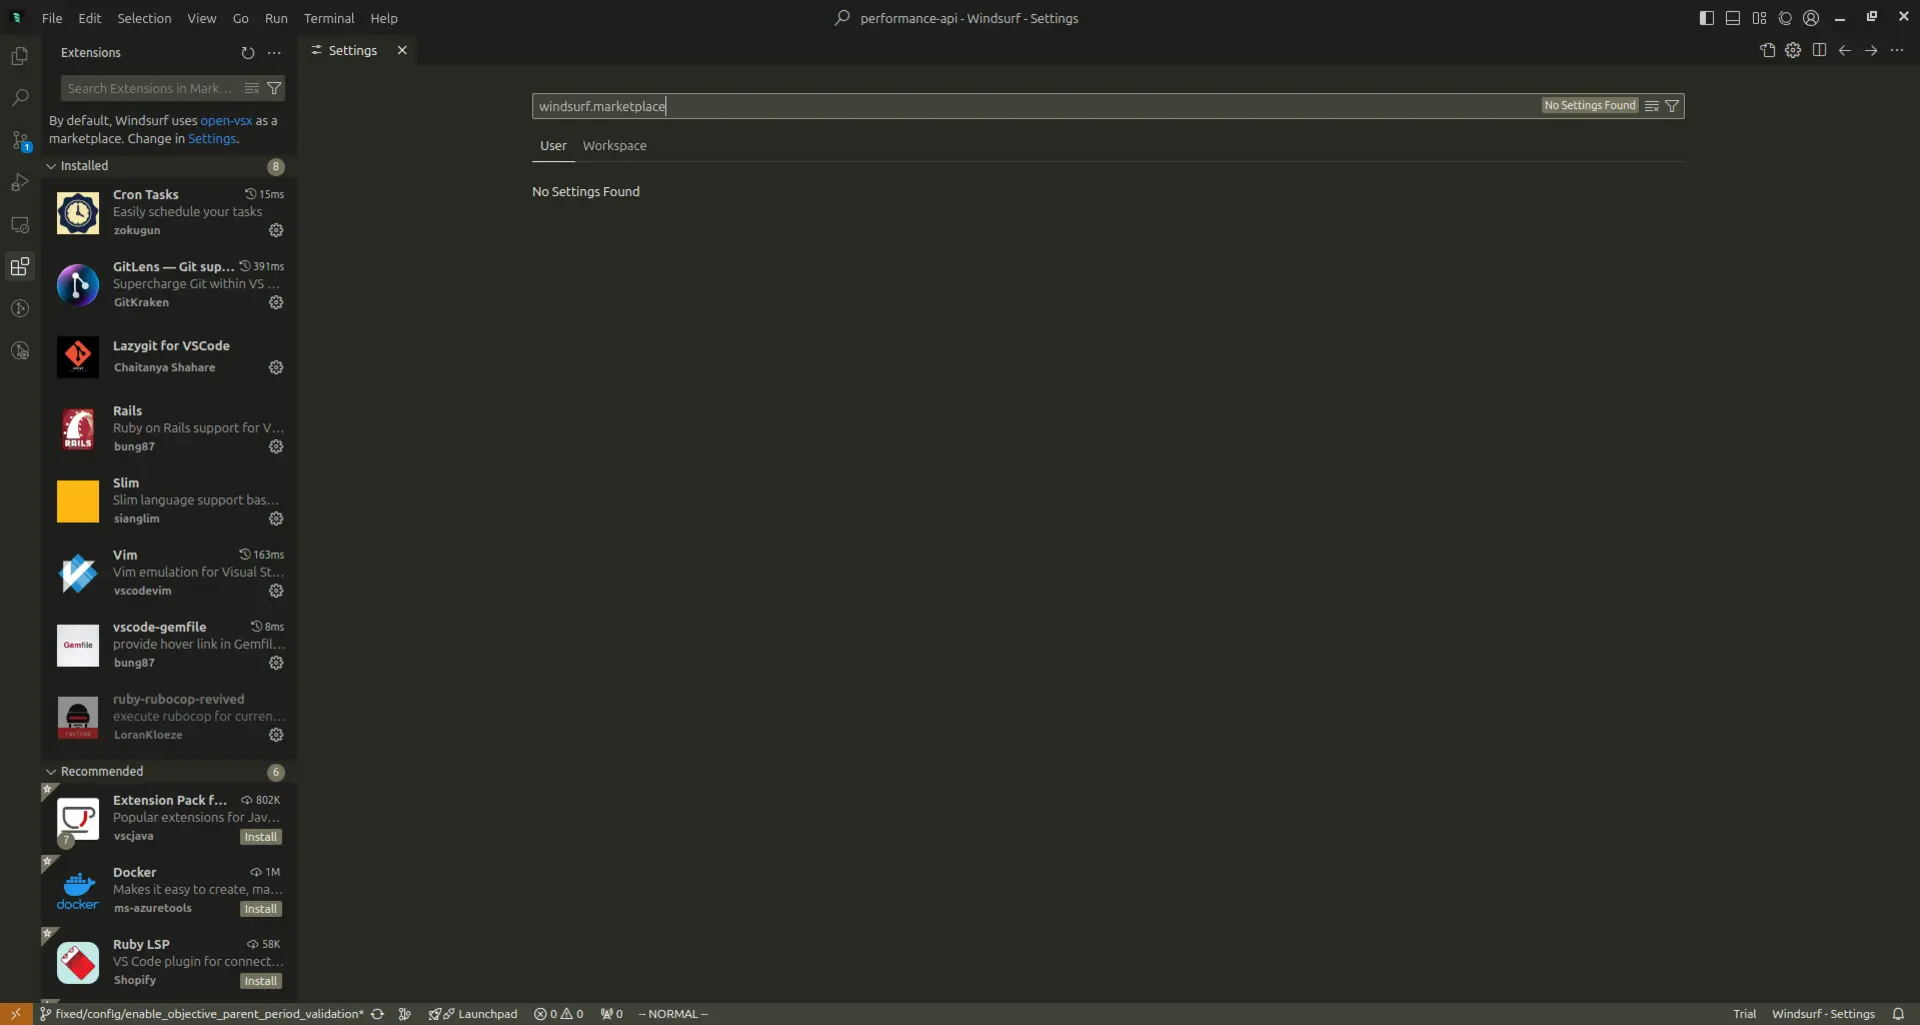Synchronize changes icon in status bar

pos(377,1014)
